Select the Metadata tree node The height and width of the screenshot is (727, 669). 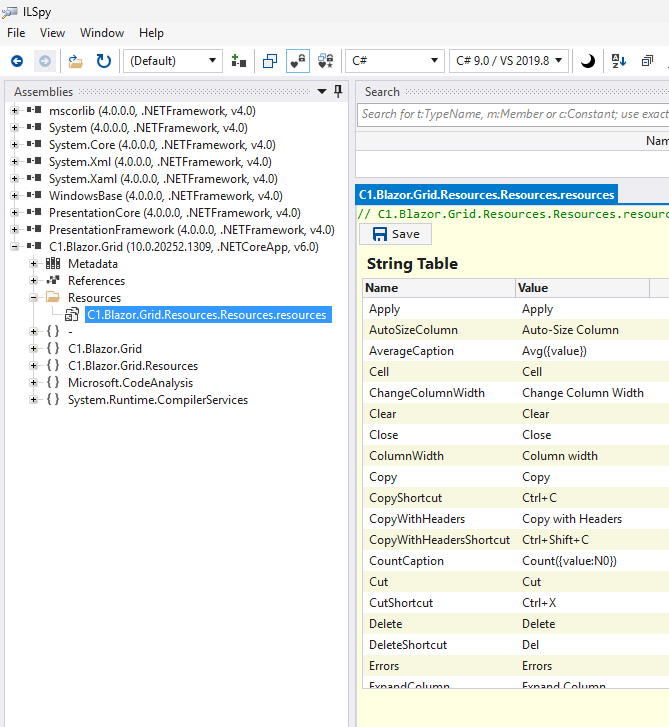92,264
